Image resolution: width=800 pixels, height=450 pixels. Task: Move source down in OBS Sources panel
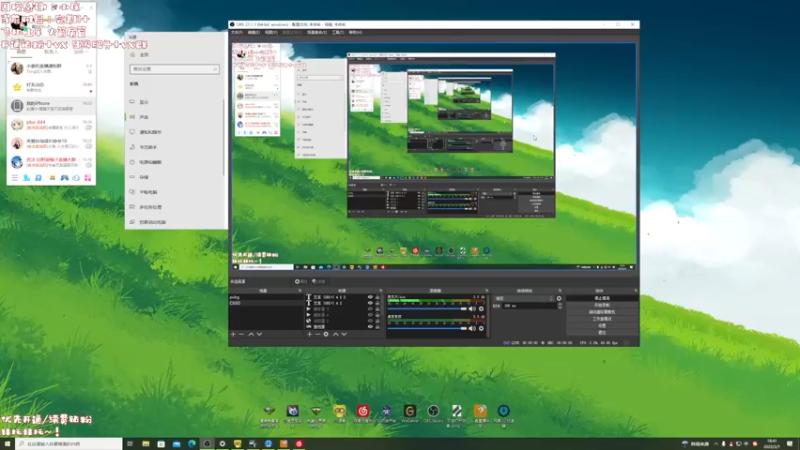(344, 334)
